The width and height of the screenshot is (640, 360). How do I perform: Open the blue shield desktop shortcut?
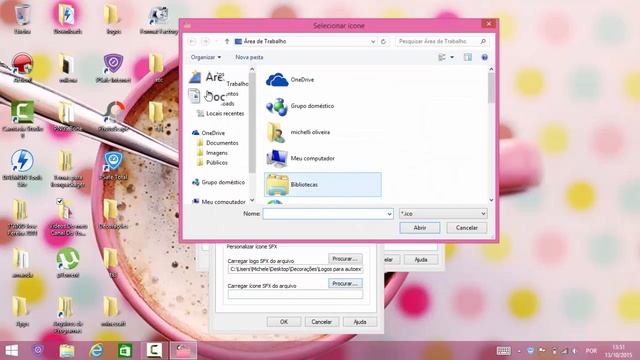pyautogui.click(x=113, y=165)
